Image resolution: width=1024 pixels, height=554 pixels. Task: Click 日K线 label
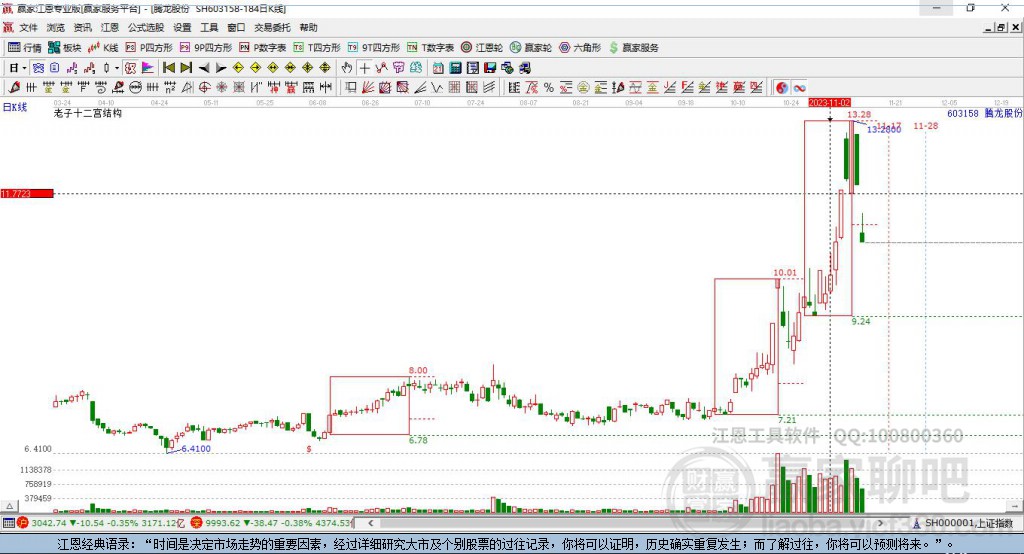(x=14, y=107)
